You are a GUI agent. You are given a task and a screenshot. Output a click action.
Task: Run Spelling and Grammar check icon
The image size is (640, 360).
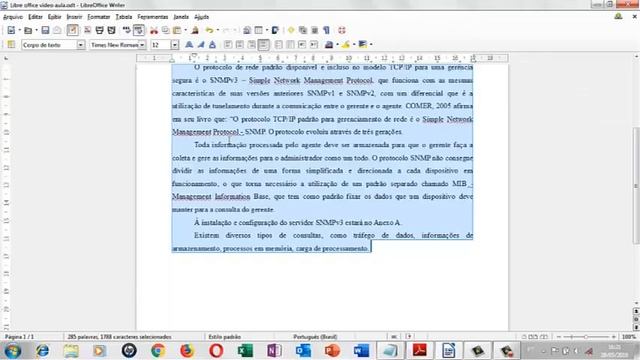pos(127,30)
